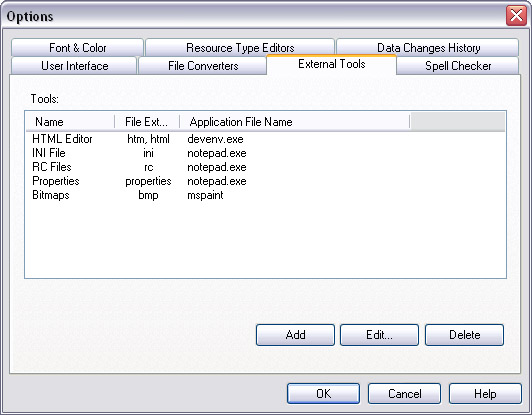Select the User Interface tab

(x=74, y=65)
